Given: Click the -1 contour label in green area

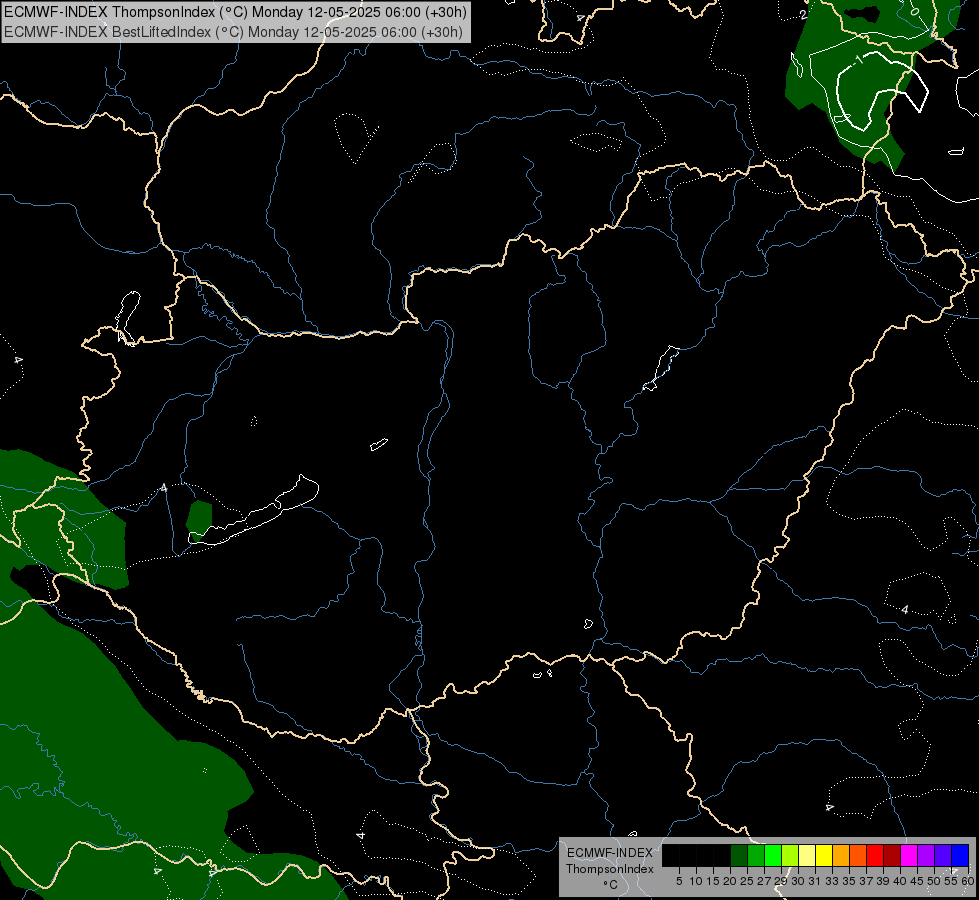Looking at the screenshot, I should coord(858,59).
